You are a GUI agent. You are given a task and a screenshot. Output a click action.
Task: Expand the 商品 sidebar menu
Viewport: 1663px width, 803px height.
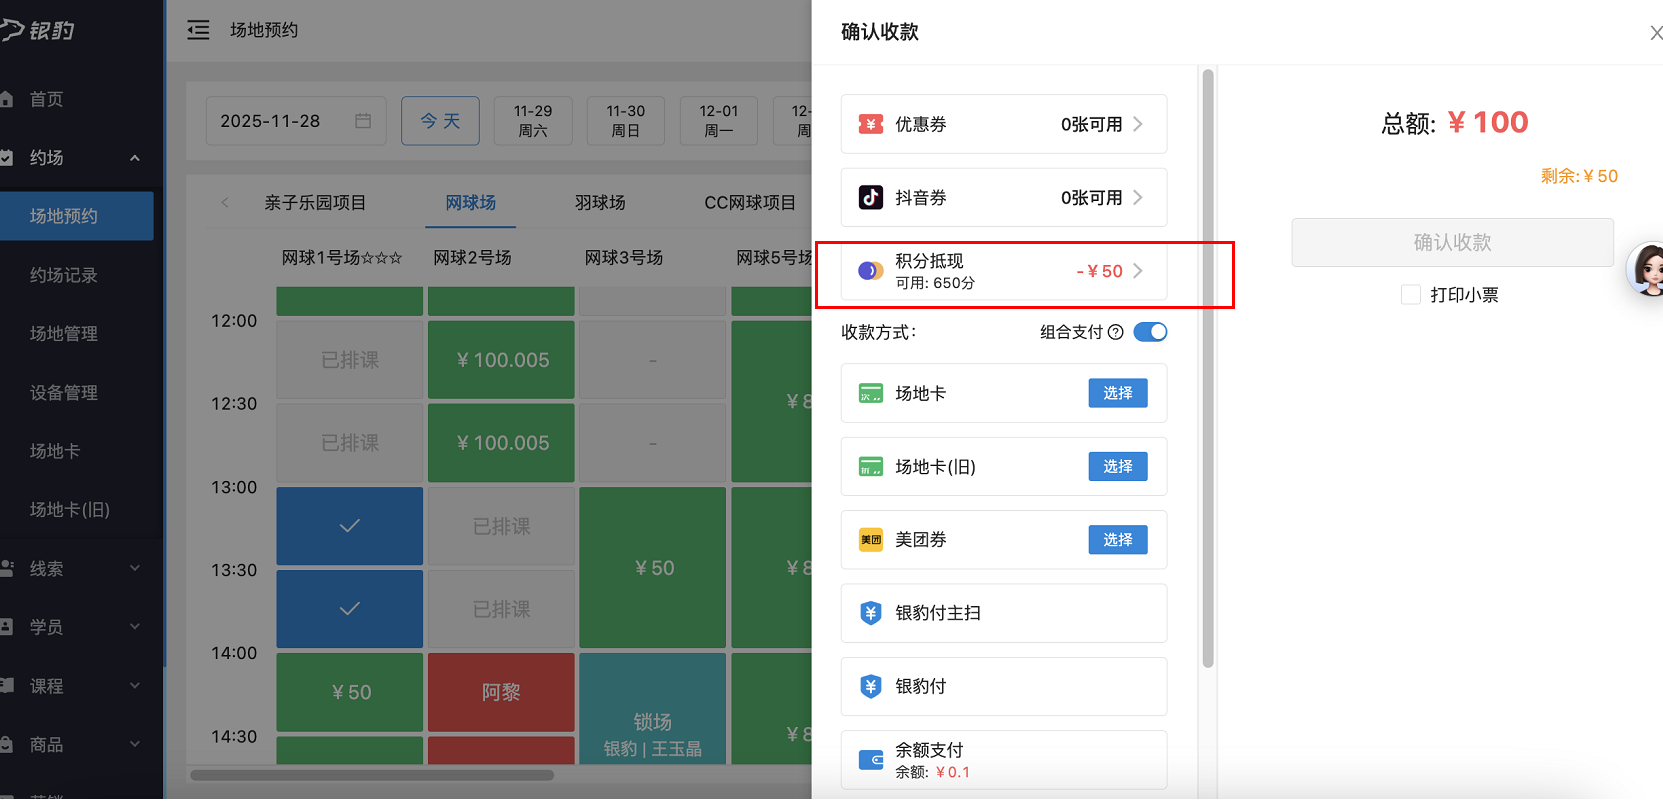pos(135,745)
